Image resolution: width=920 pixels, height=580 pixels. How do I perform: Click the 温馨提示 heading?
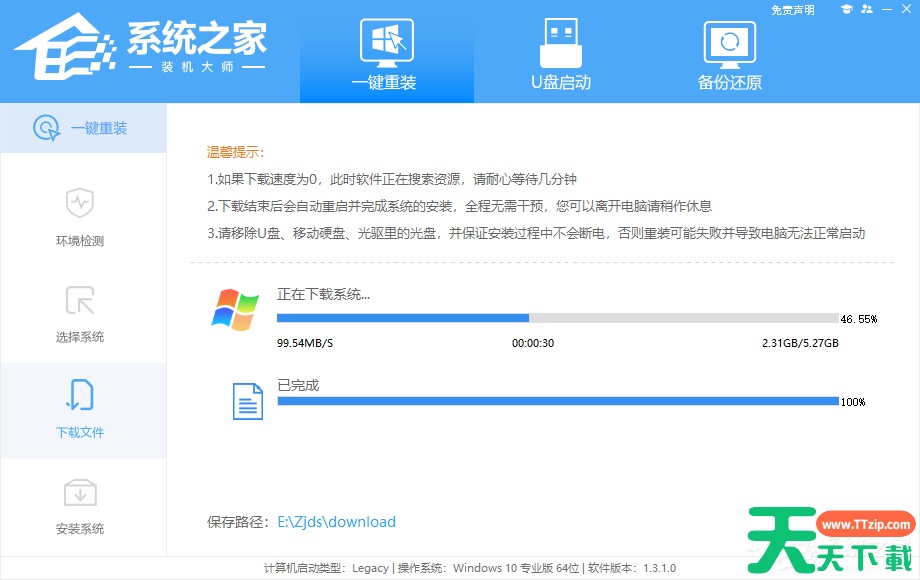pyautogui.click(x=236, y=152)
